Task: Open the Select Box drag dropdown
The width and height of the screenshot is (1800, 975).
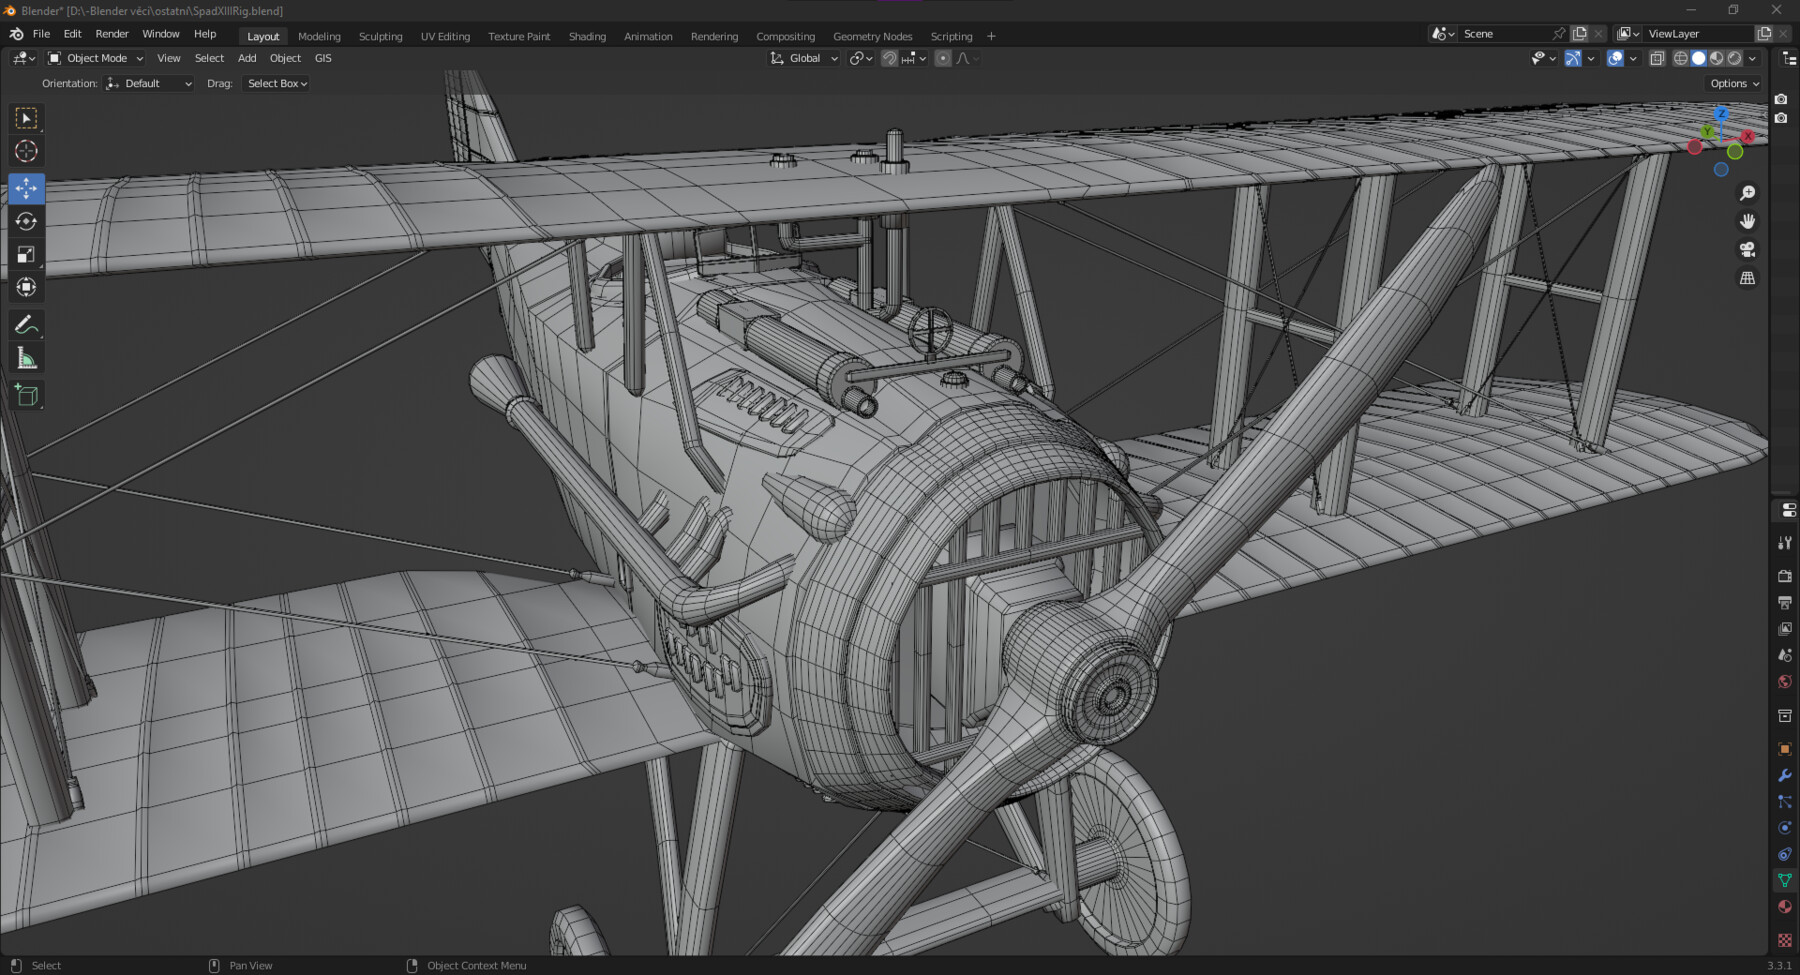Action: coord(276,83)
